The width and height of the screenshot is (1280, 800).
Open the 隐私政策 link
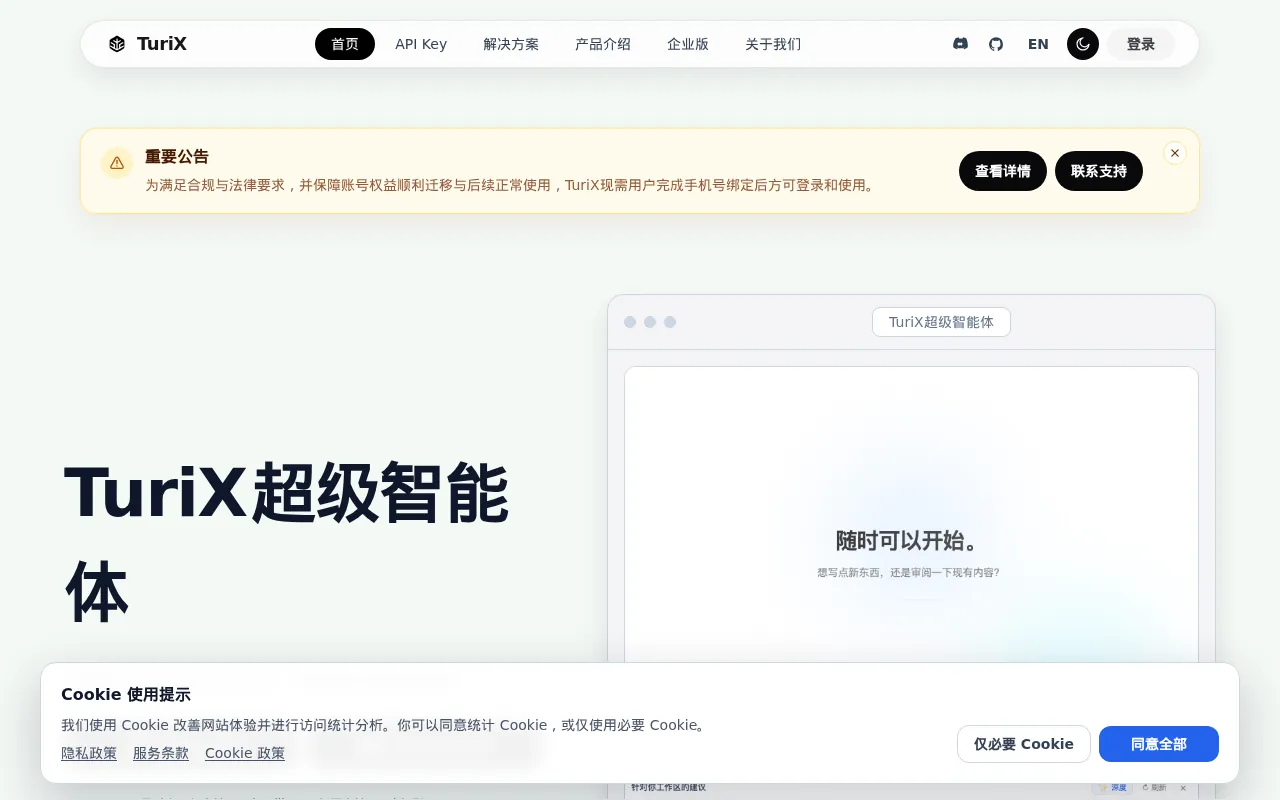(89, 753)
